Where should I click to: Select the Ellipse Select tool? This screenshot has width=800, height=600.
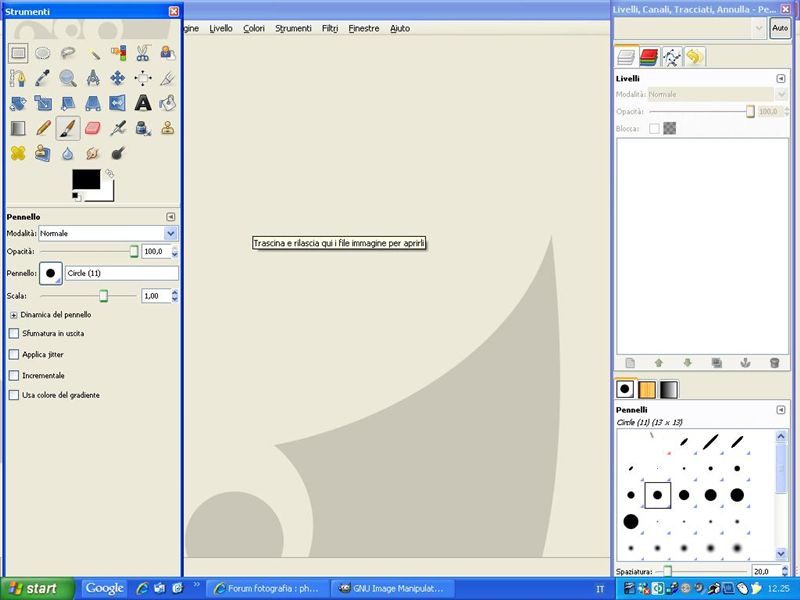pyautogui.click(x=43, y=53)
